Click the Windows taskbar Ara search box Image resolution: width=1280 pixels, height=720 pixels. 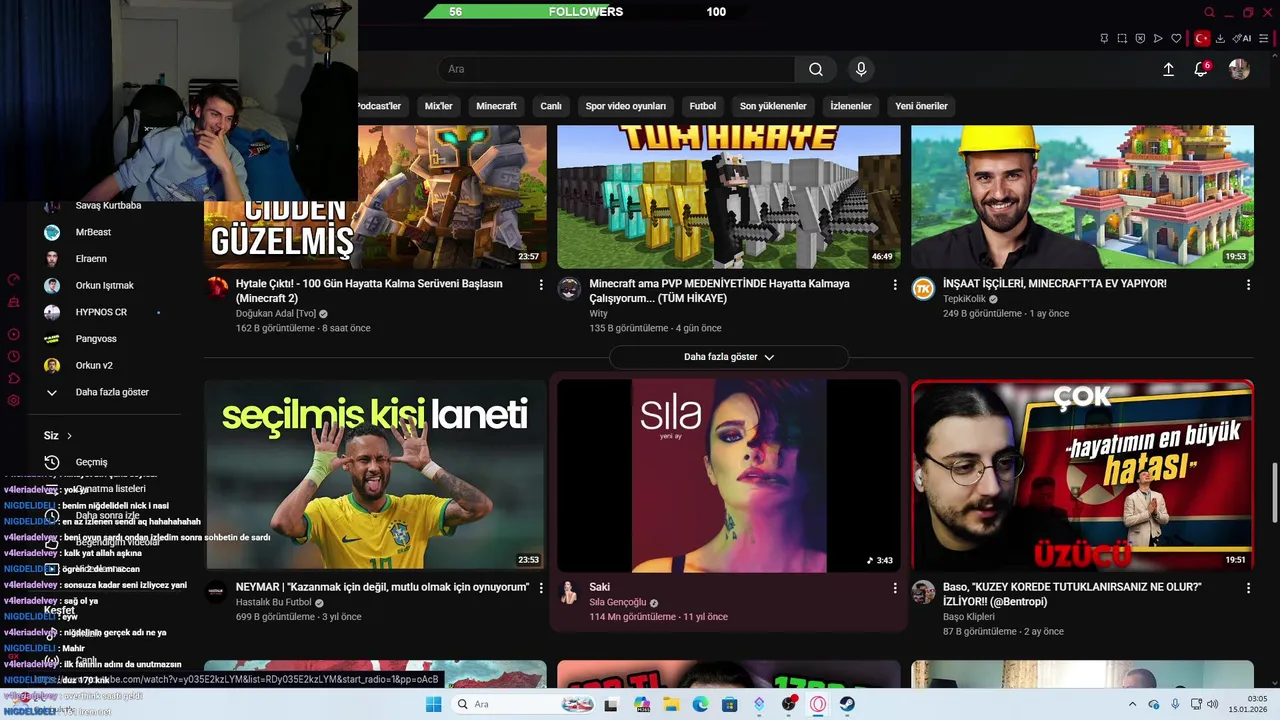(x=523, y=704)
